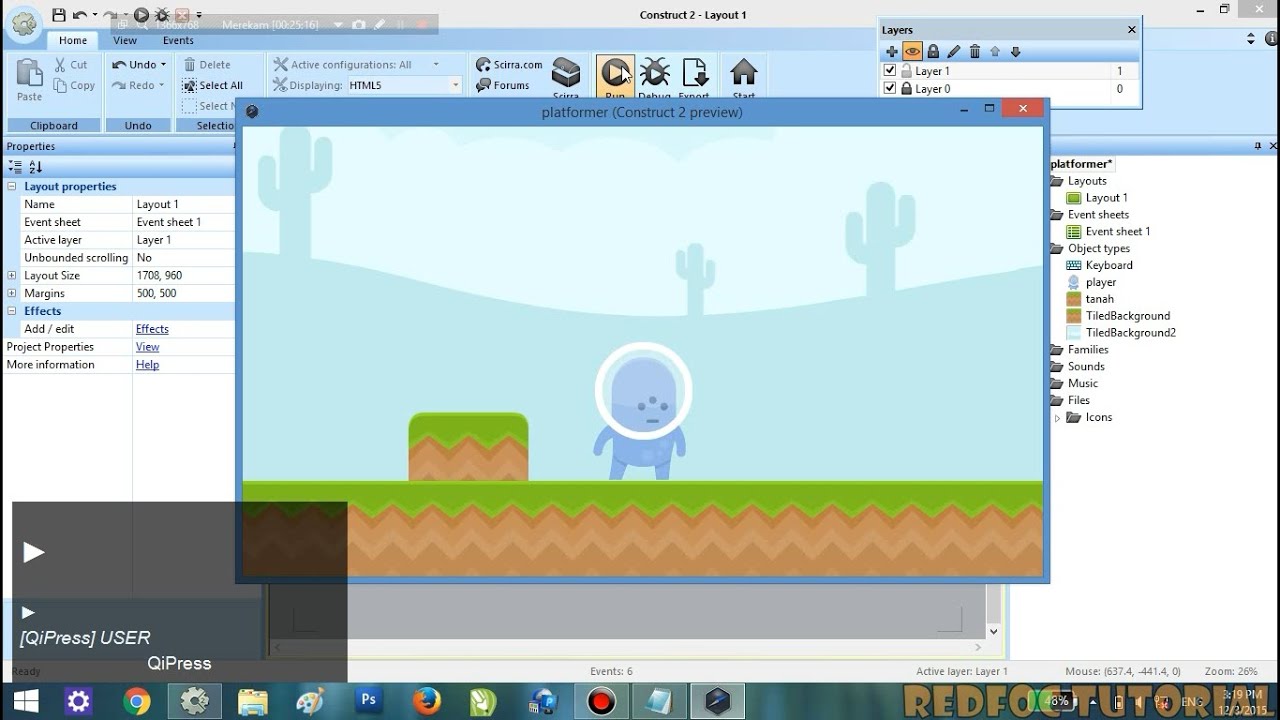The height and width of the screenshot is (720, 1280).
Task: Run the layout with the Run button
Action: [615, 79]
